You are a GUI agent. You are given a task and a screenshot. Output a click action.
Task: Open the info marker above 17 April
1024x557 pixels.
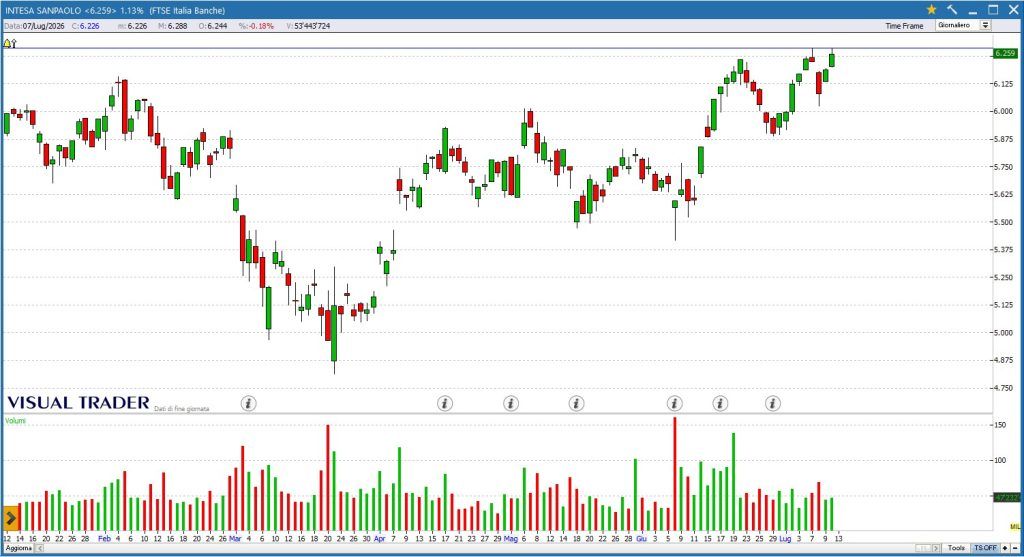pyautogui.click(x=445, y=403)
